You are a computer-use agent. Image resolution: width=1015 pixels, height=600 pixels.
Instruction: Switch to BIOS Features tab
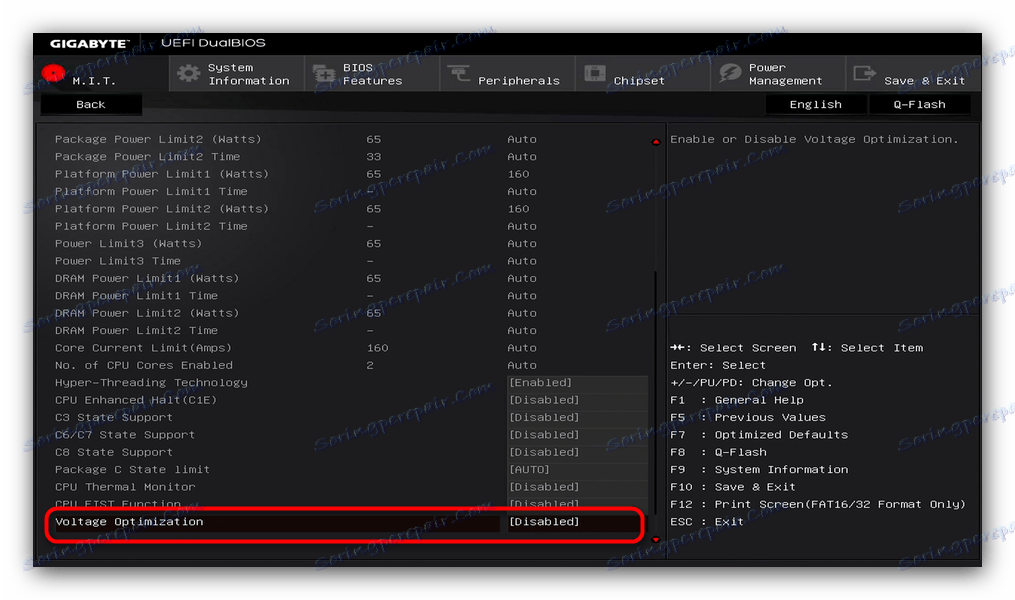click(x=372, y=73)
